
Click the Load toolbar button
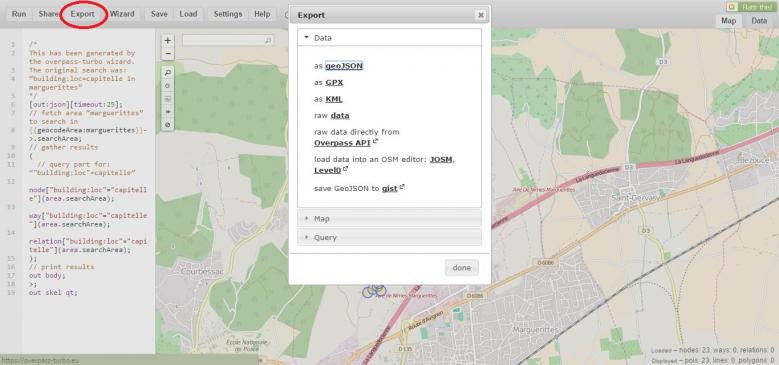tap(188, 14)
